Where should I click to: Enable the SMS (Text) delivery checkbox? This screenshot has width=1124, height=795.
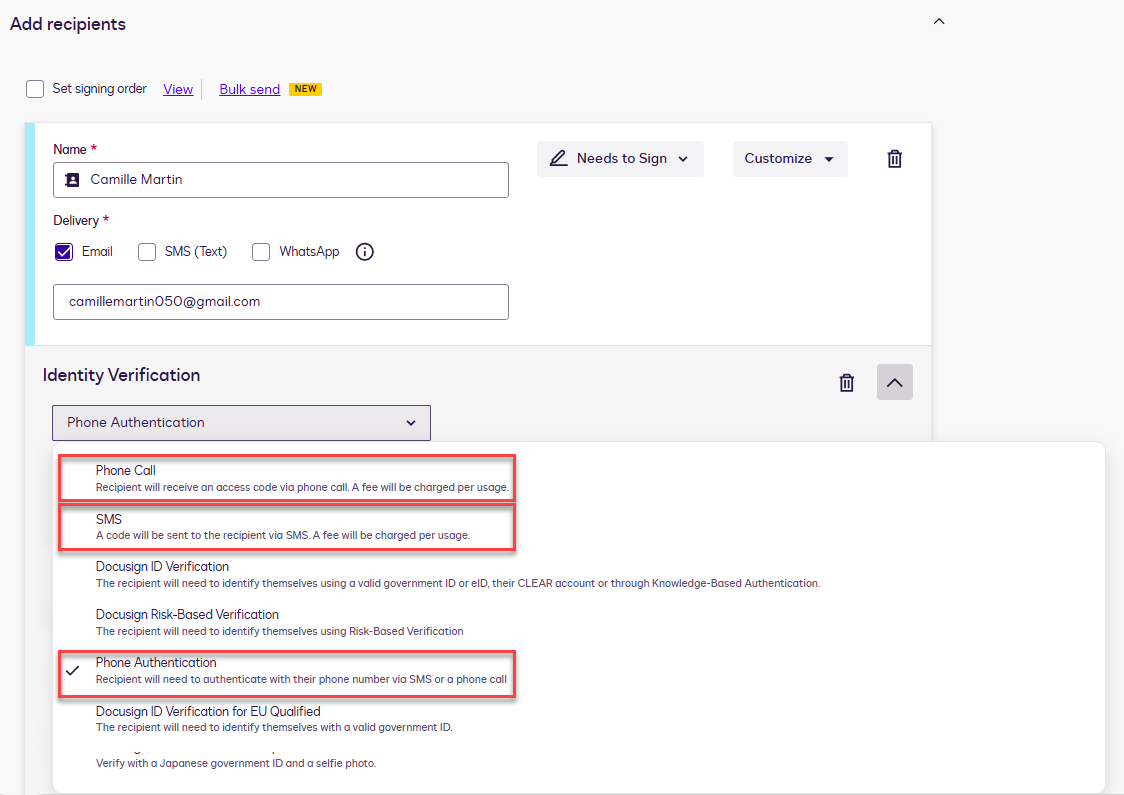[147, 252]
